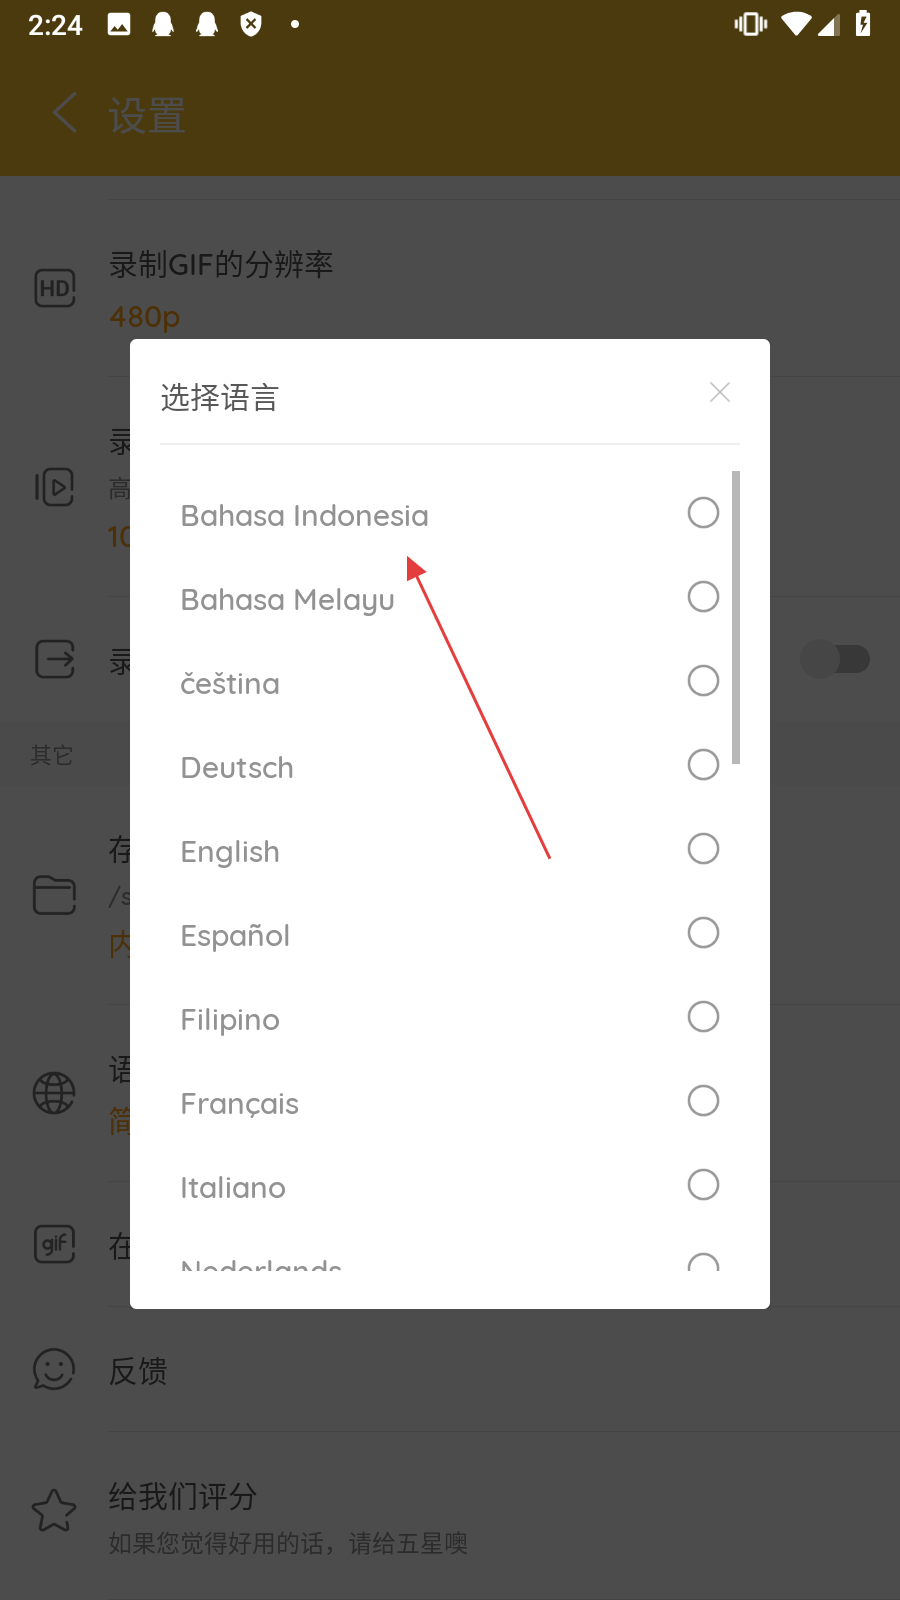Tap the GIF settings icon

55,1244
